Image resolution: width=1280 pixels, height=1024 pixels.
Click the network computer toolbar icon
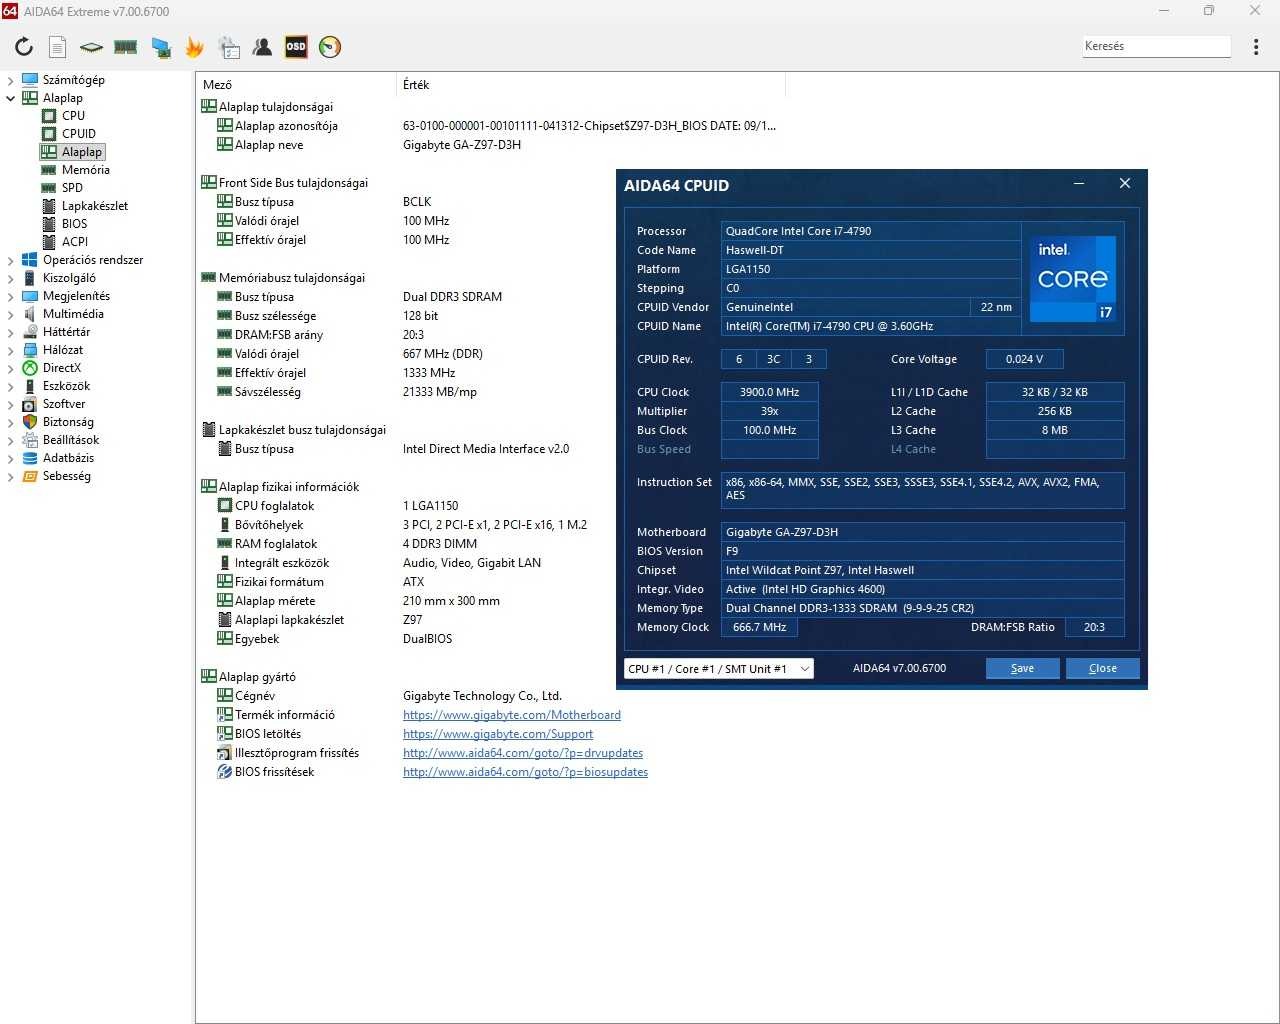(160, 47)
